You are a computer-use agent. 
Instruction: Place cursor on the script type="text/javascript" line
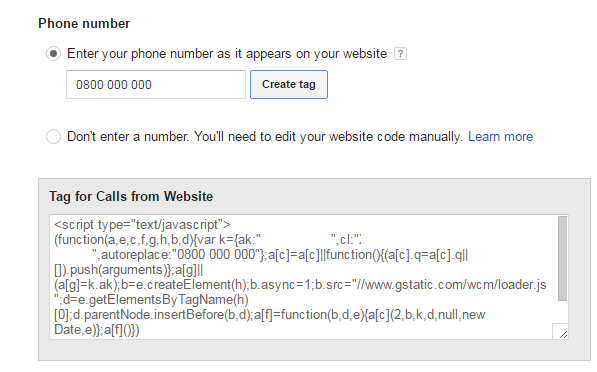(142, 225)
